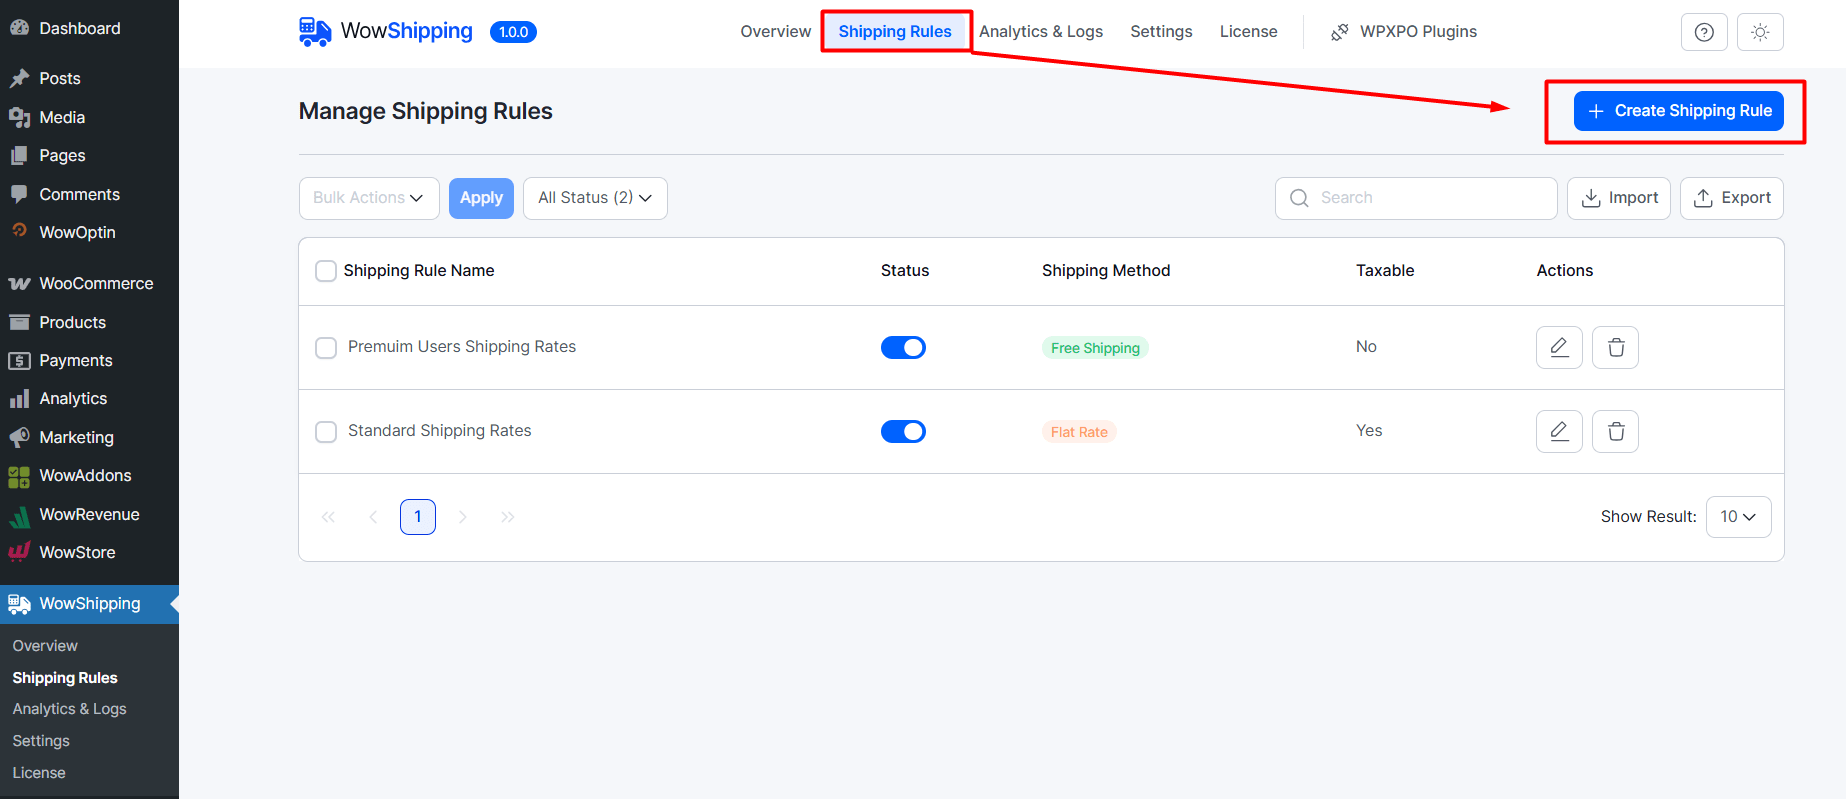Click the Import button
The width and height of the screenshot is (1846, 799).
(1619, 198)
